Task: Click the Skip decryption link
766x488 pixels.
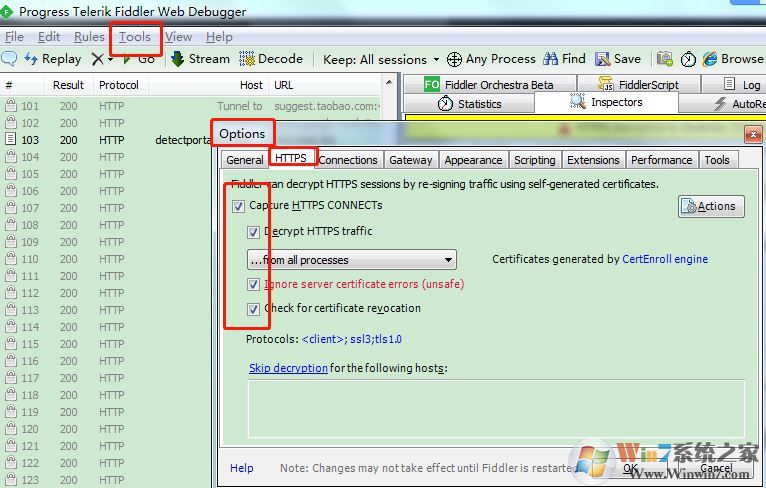Action: click(288, 368)
